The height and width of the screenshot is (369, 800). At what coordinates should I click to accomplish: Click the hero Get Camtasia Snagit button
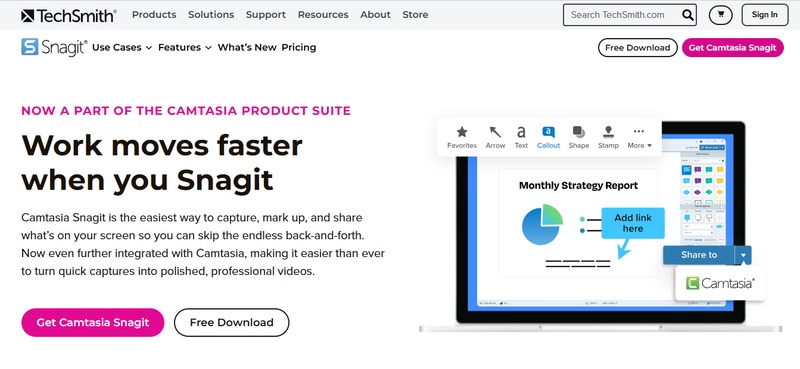tap(93, 323)
